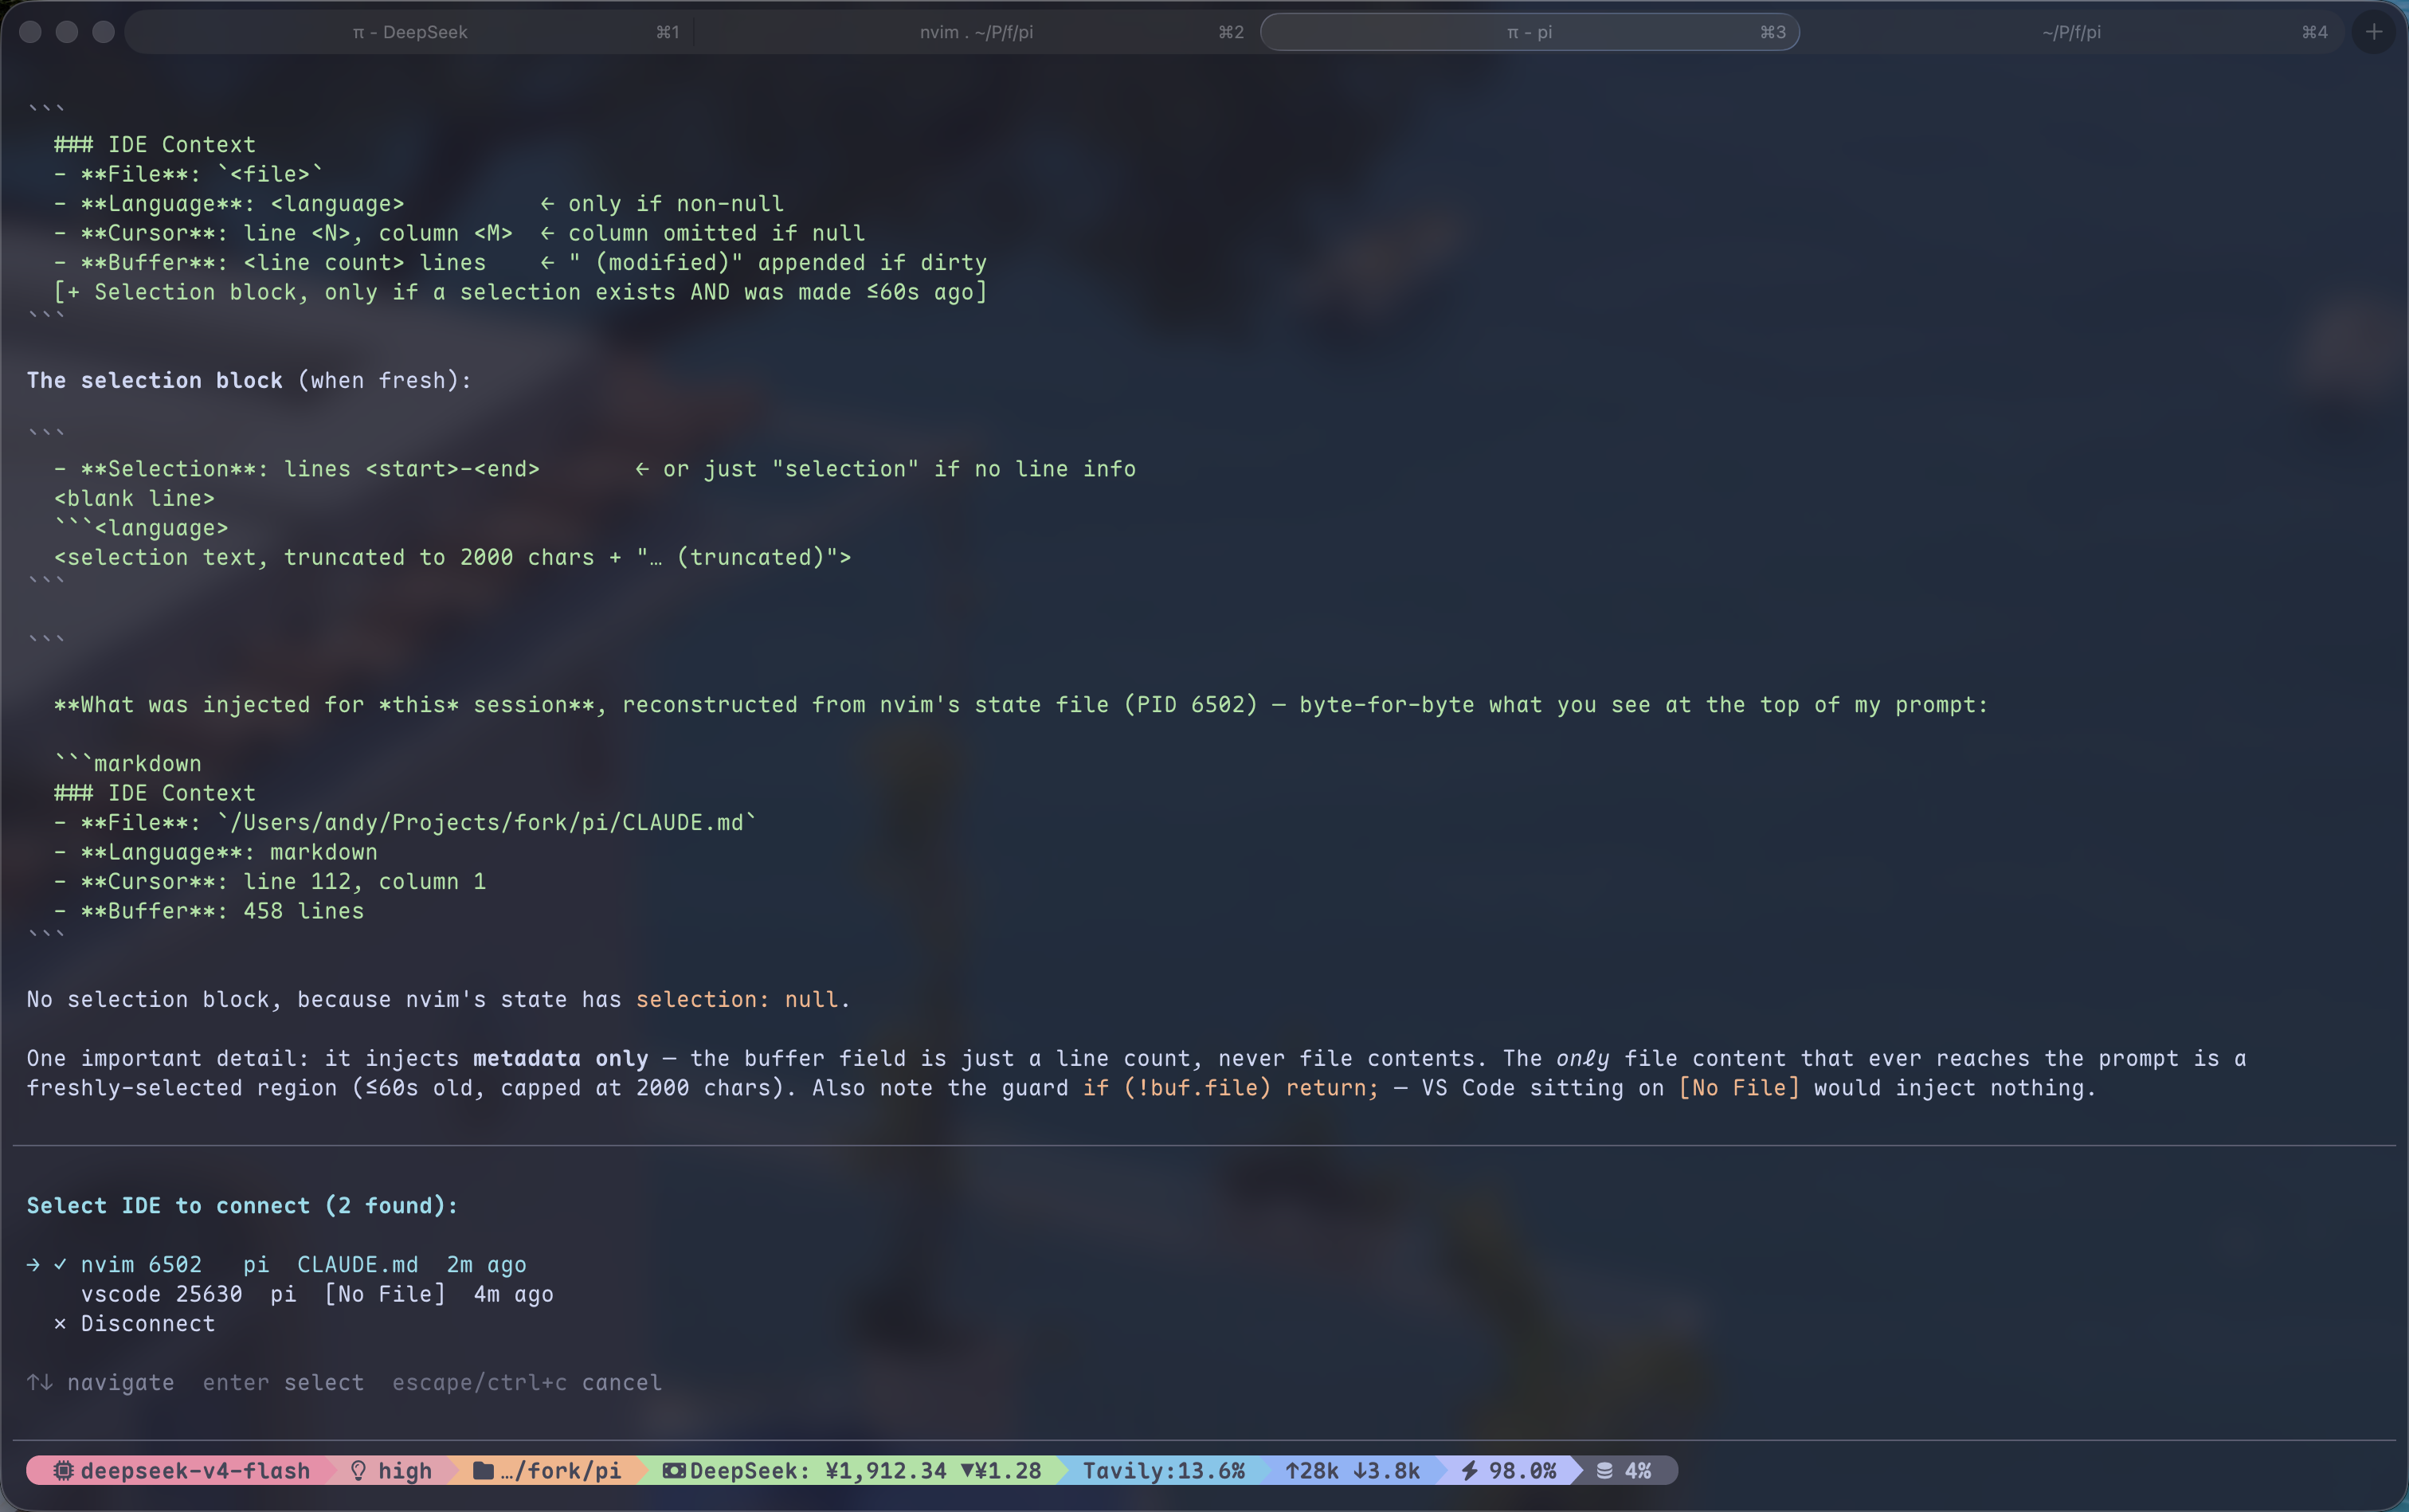Click the lightbulb icon before high
This screenshot has width=2409, height=1512.
(x=358, y=1470)
